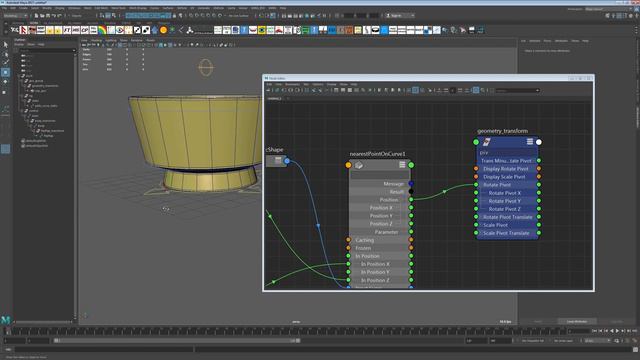This screenshot has height=360, width=640.
Task: Click the go to start playback button
Action: coord(594,331)
